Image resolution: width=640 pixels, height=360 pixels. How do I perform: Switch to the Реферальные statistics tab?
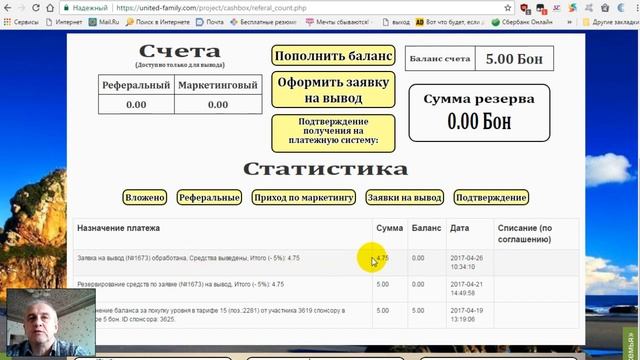(209, 197)
